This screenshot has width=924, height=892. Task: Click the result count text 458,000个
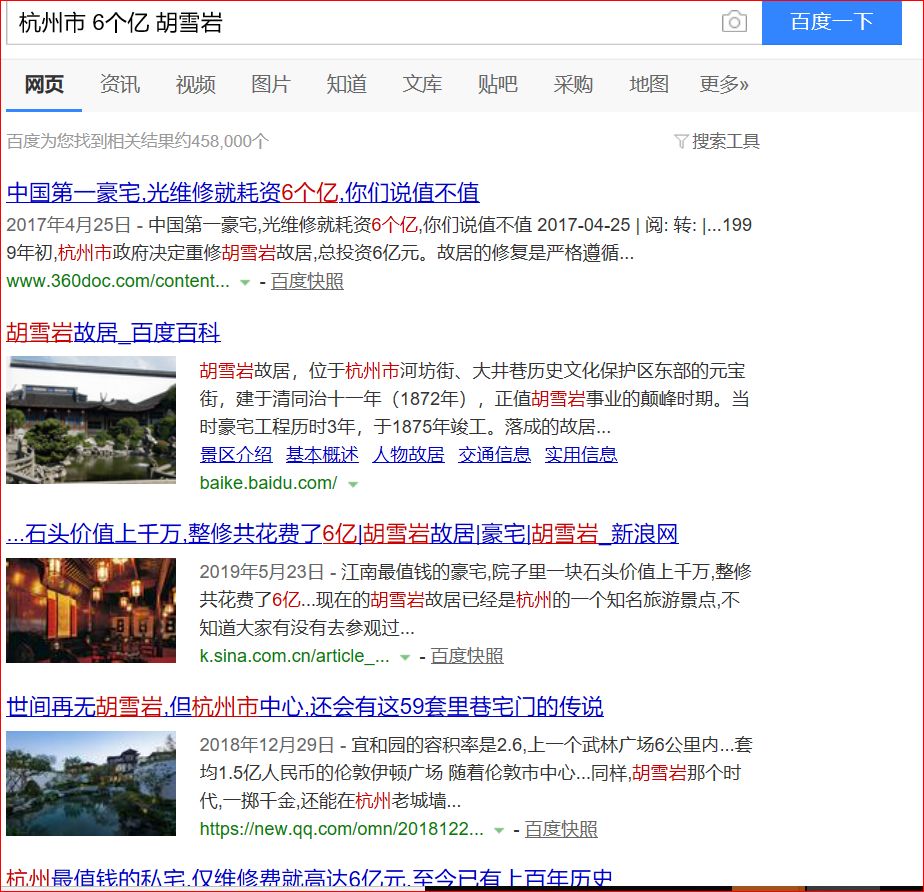230,141
